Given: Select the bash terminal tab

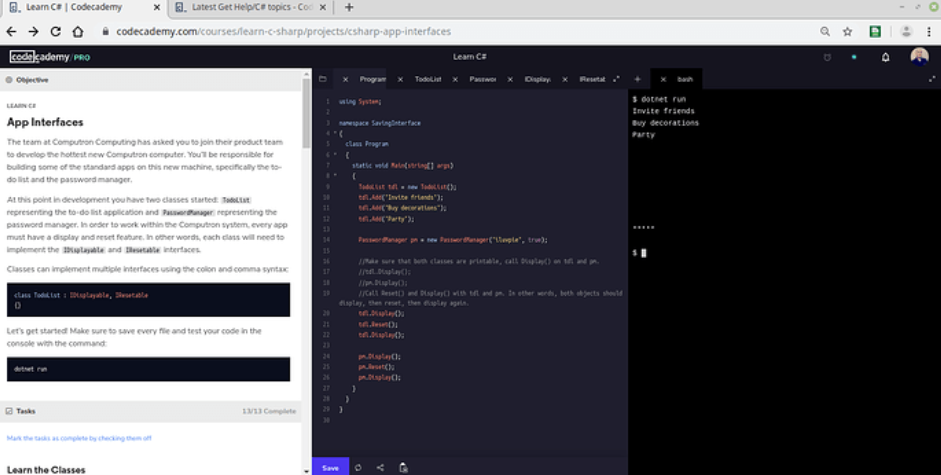Looking at the screenshot, I should point(685,79).
